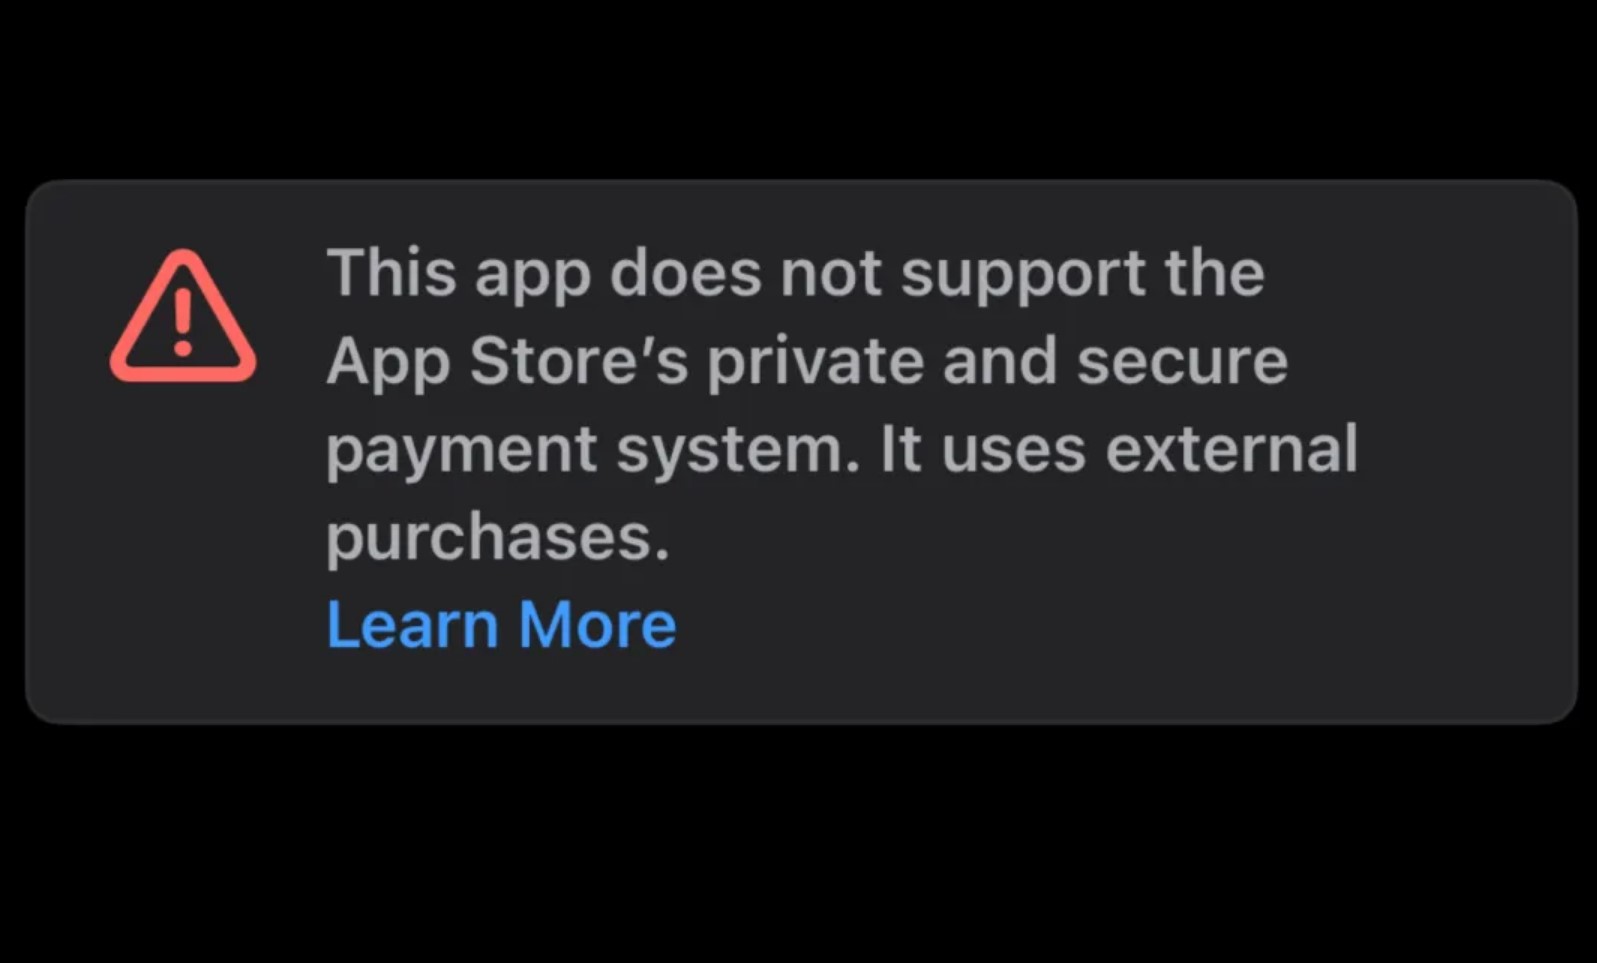Click the "This app does not support the" line

[795, 272]
